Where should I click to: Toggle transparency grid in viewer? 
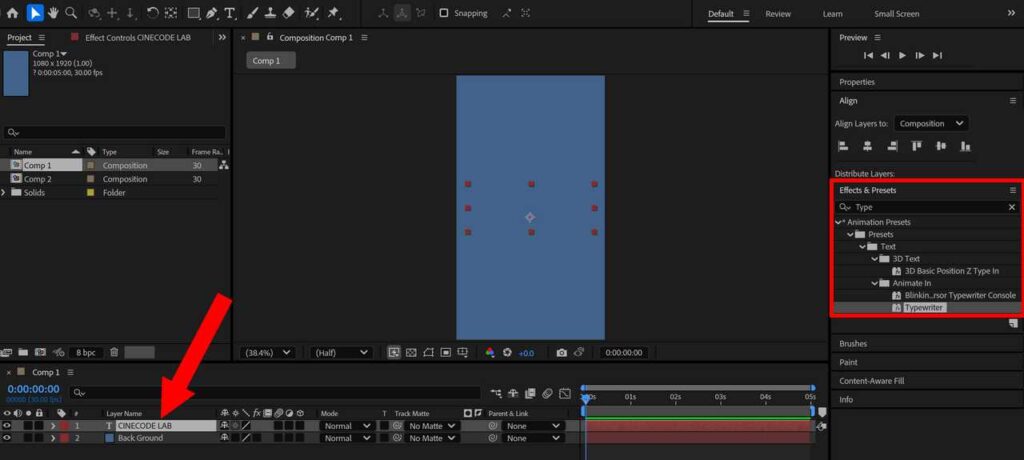point(411,353)
